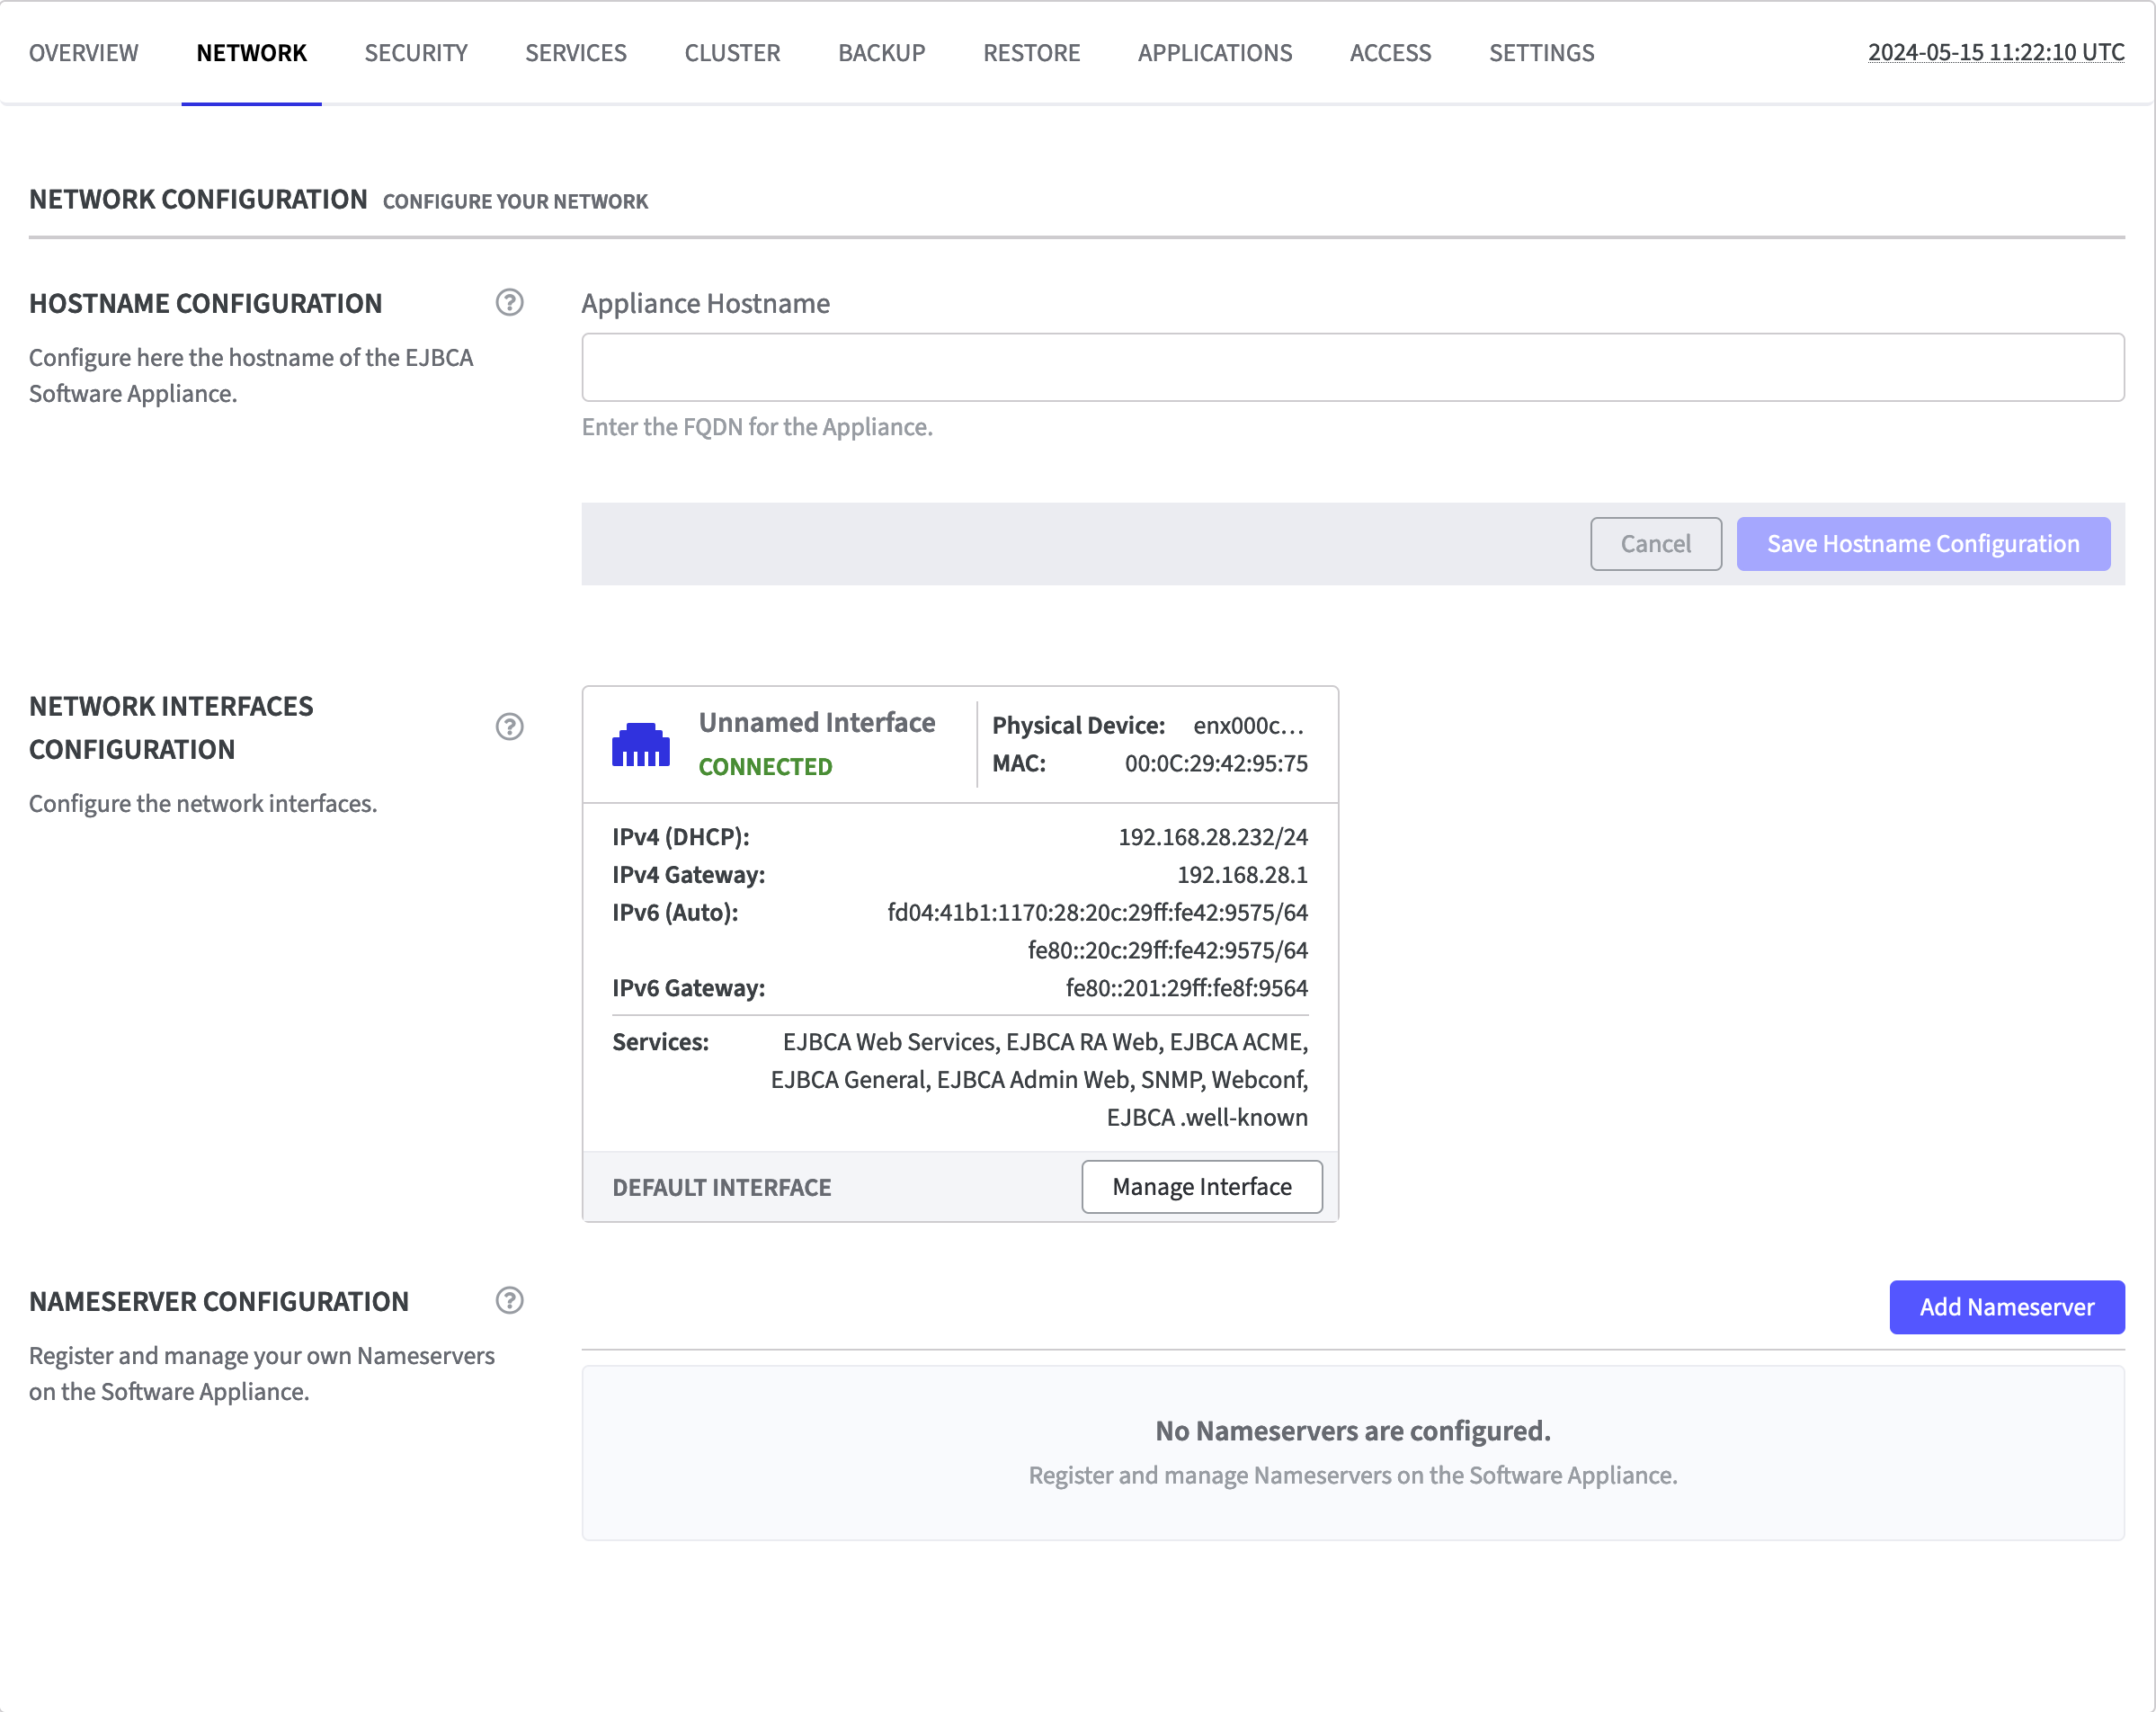Go to the Cluster tab
The width and height of the screenshot is (2156, 1712).
point(732,53)
